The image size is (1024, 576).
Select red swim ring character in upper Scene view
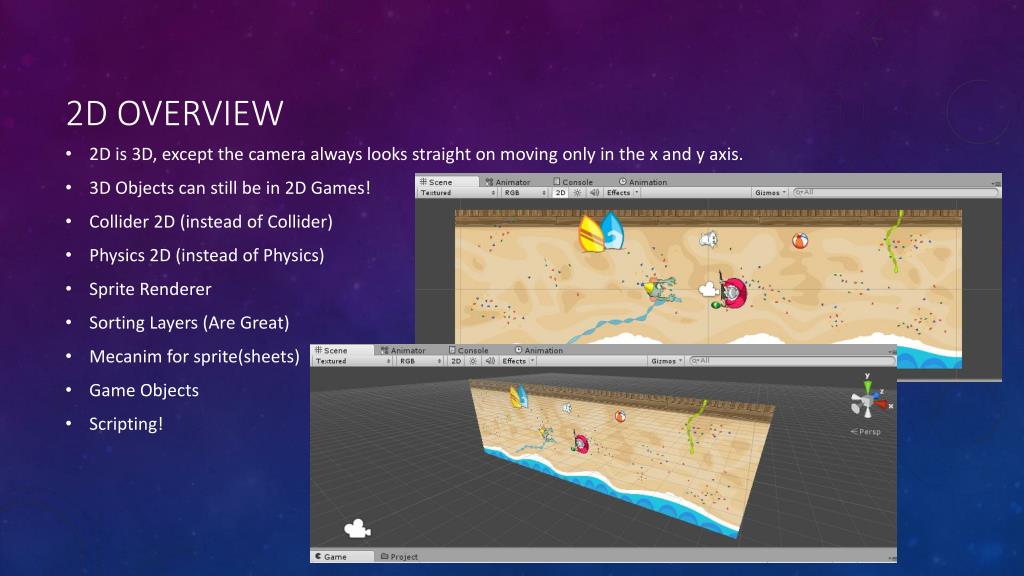(734, 293)
